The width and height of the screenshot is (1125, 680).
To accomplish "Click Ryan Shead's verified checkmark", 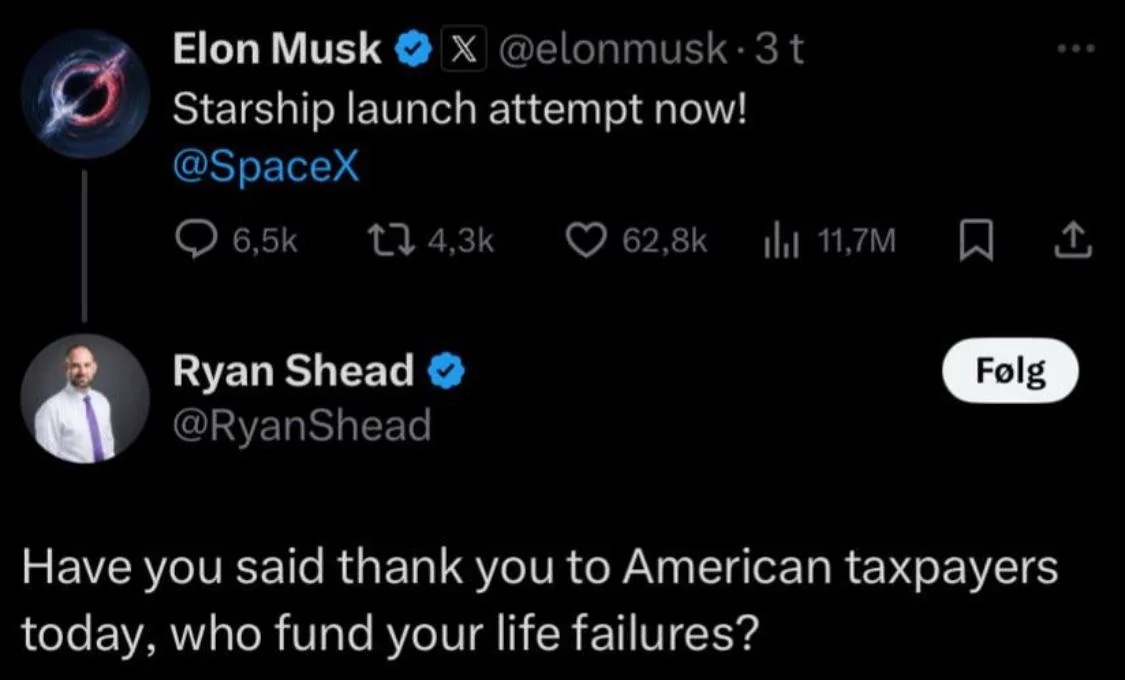I will click(444, 372).
